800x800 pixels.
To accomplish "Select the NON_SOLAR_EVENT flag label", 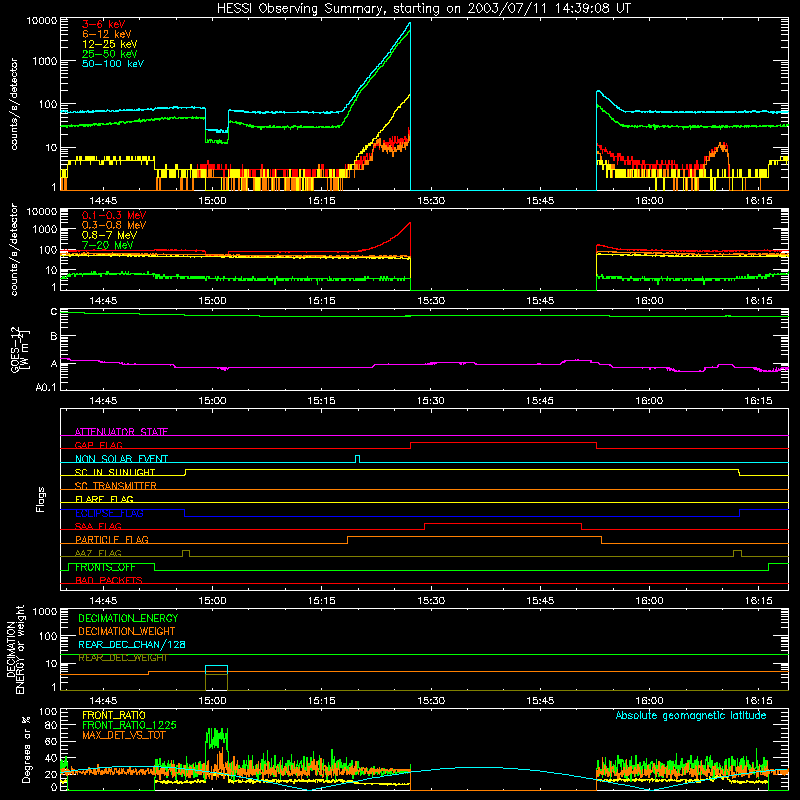I will click(121, 459).
